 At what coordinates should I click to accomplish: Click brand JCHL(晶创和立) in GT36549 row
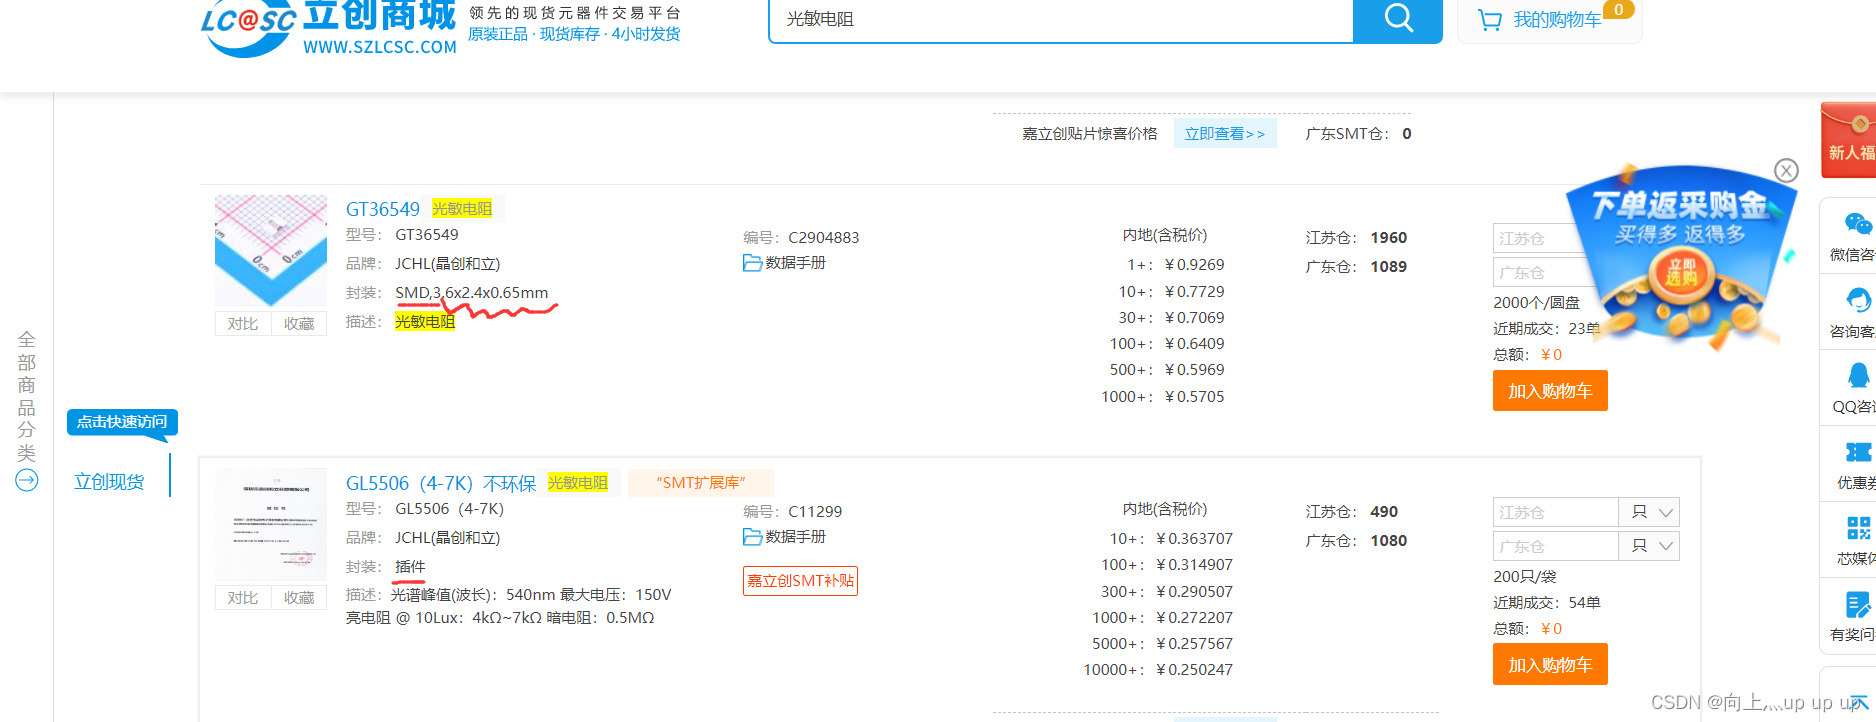click(448, 264)
